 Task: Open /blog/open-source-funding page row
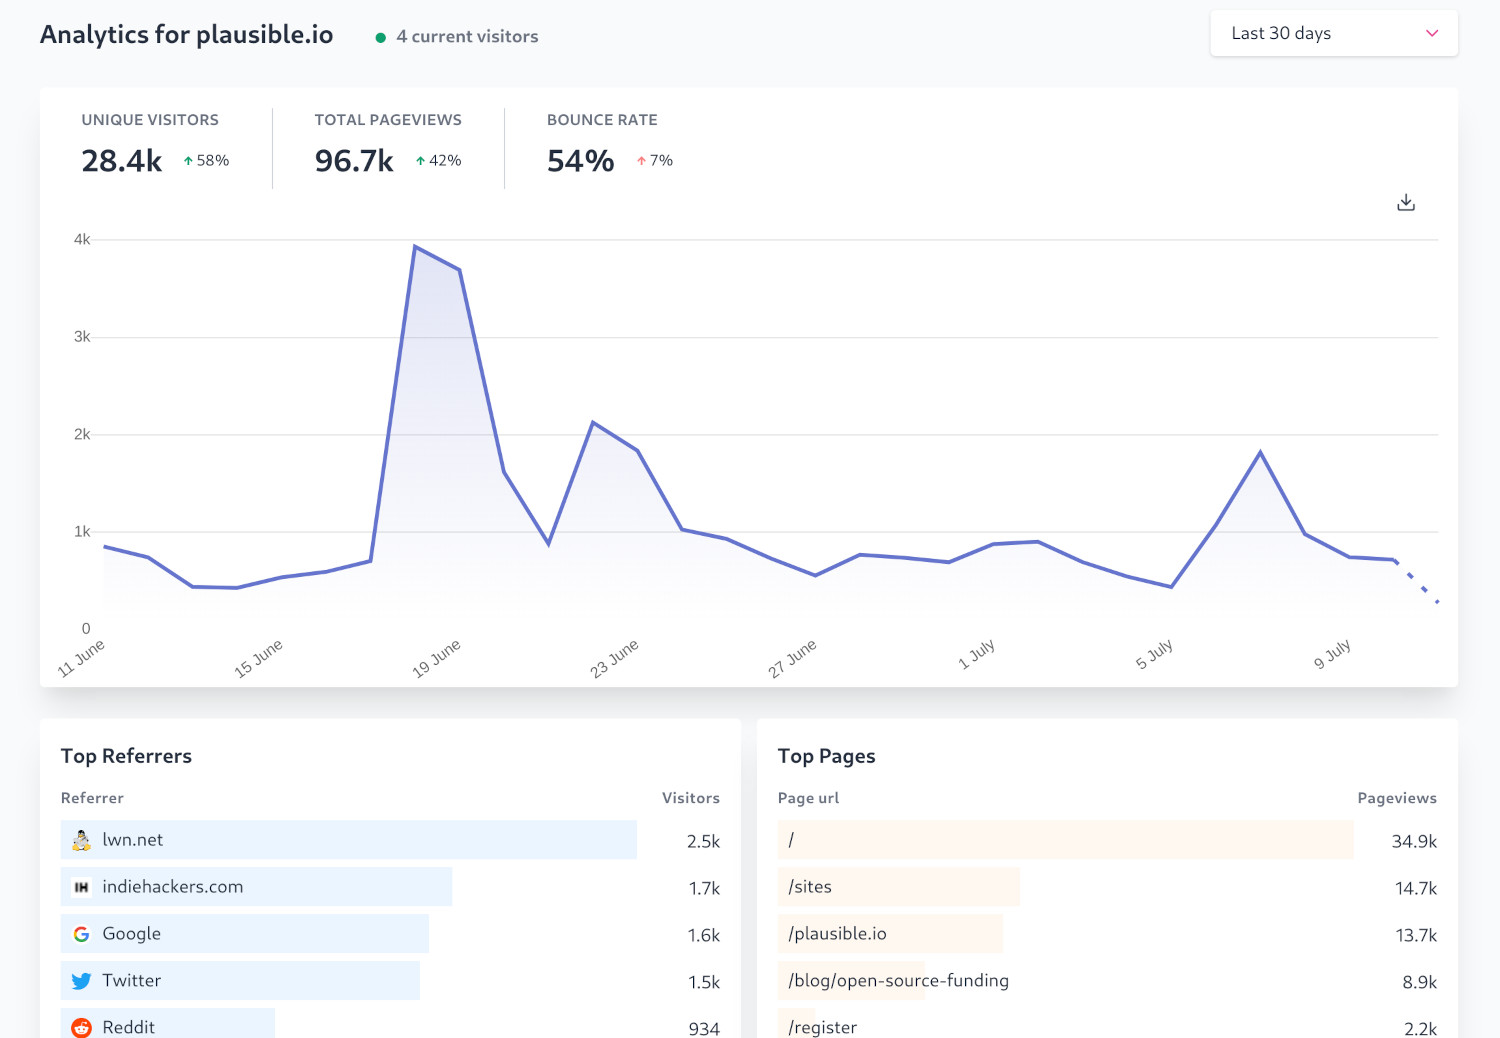tap(1107, 981)
